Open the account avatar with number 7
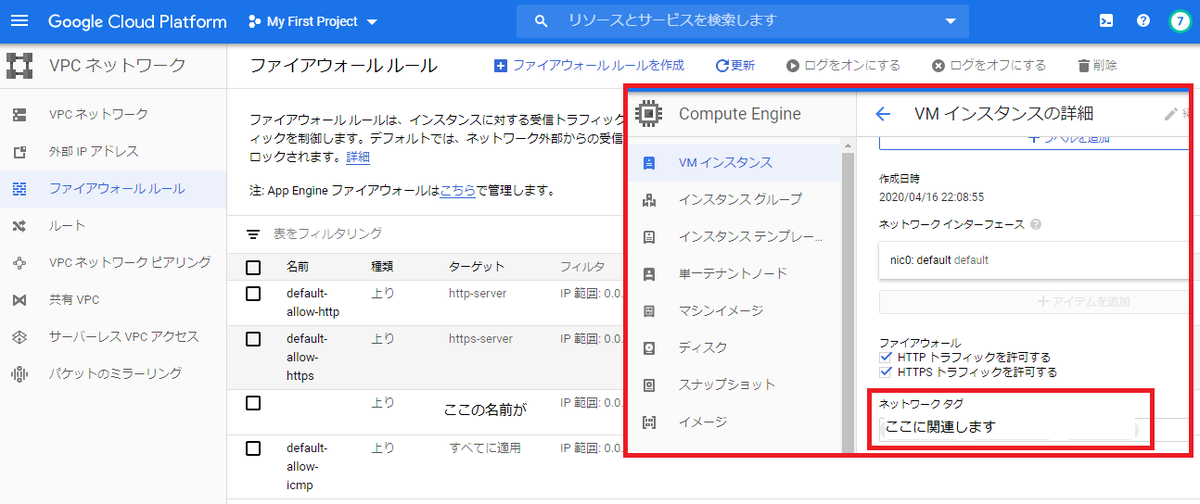Image resolution: width=1200 pixels, height=504 pixels. [1180, 21]
